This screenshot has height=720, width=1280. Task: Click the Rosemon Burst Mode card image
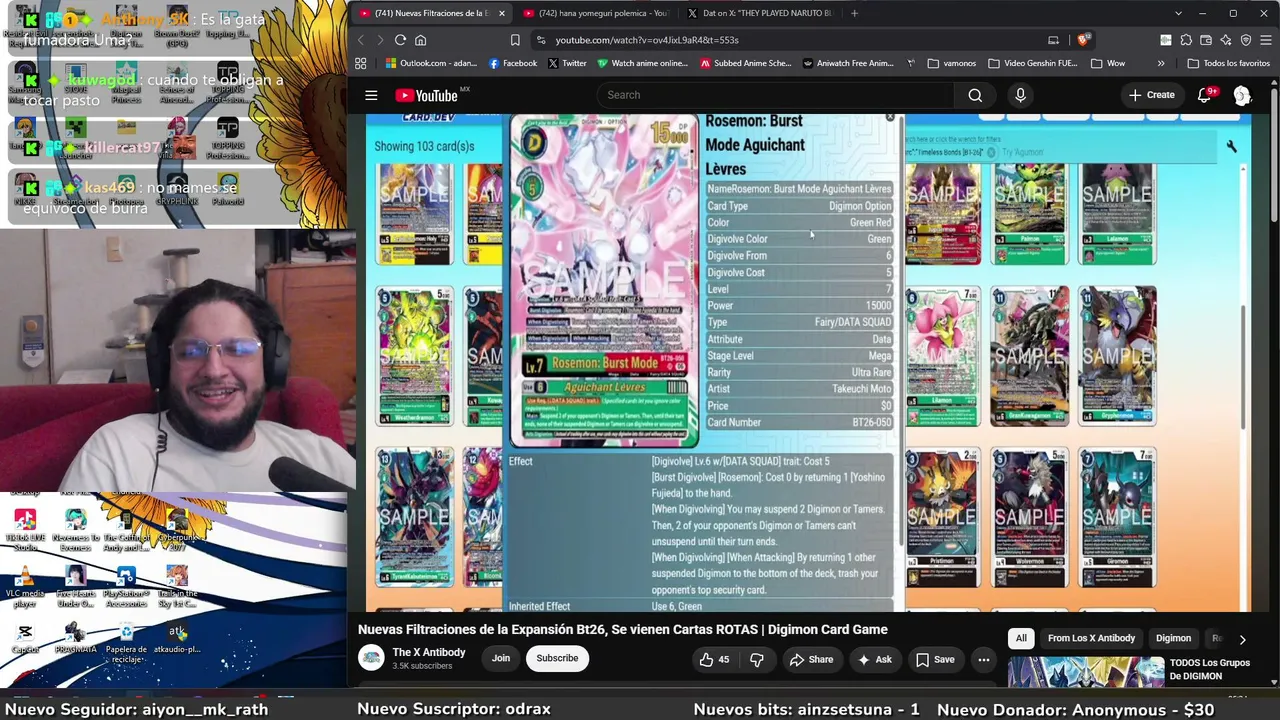click(x=604, y=280)
